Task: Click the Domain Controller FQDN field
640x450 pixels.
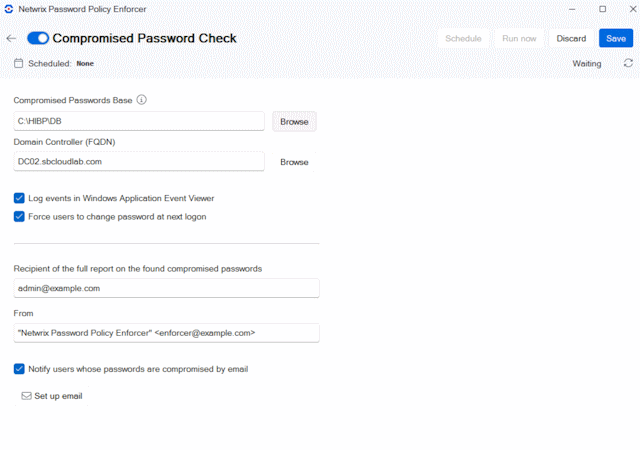Action: coord(139,162)
